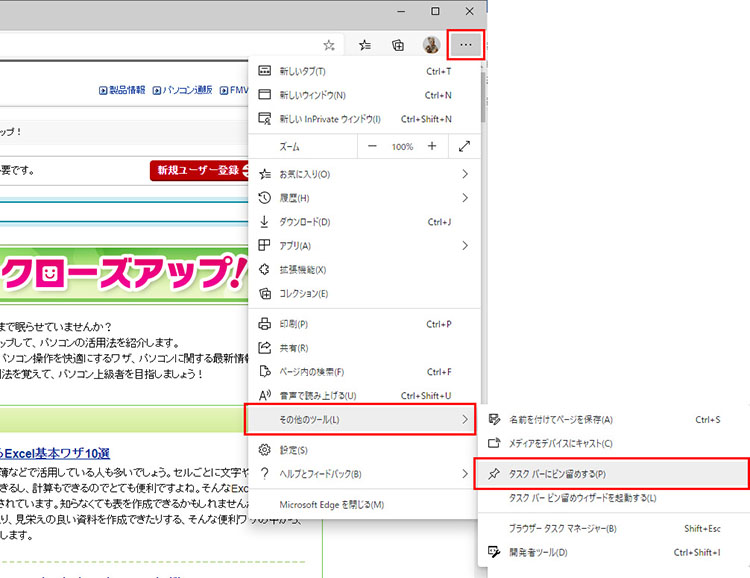
Task: Select 新しいタブ menu item
Action: pos(305,71)
